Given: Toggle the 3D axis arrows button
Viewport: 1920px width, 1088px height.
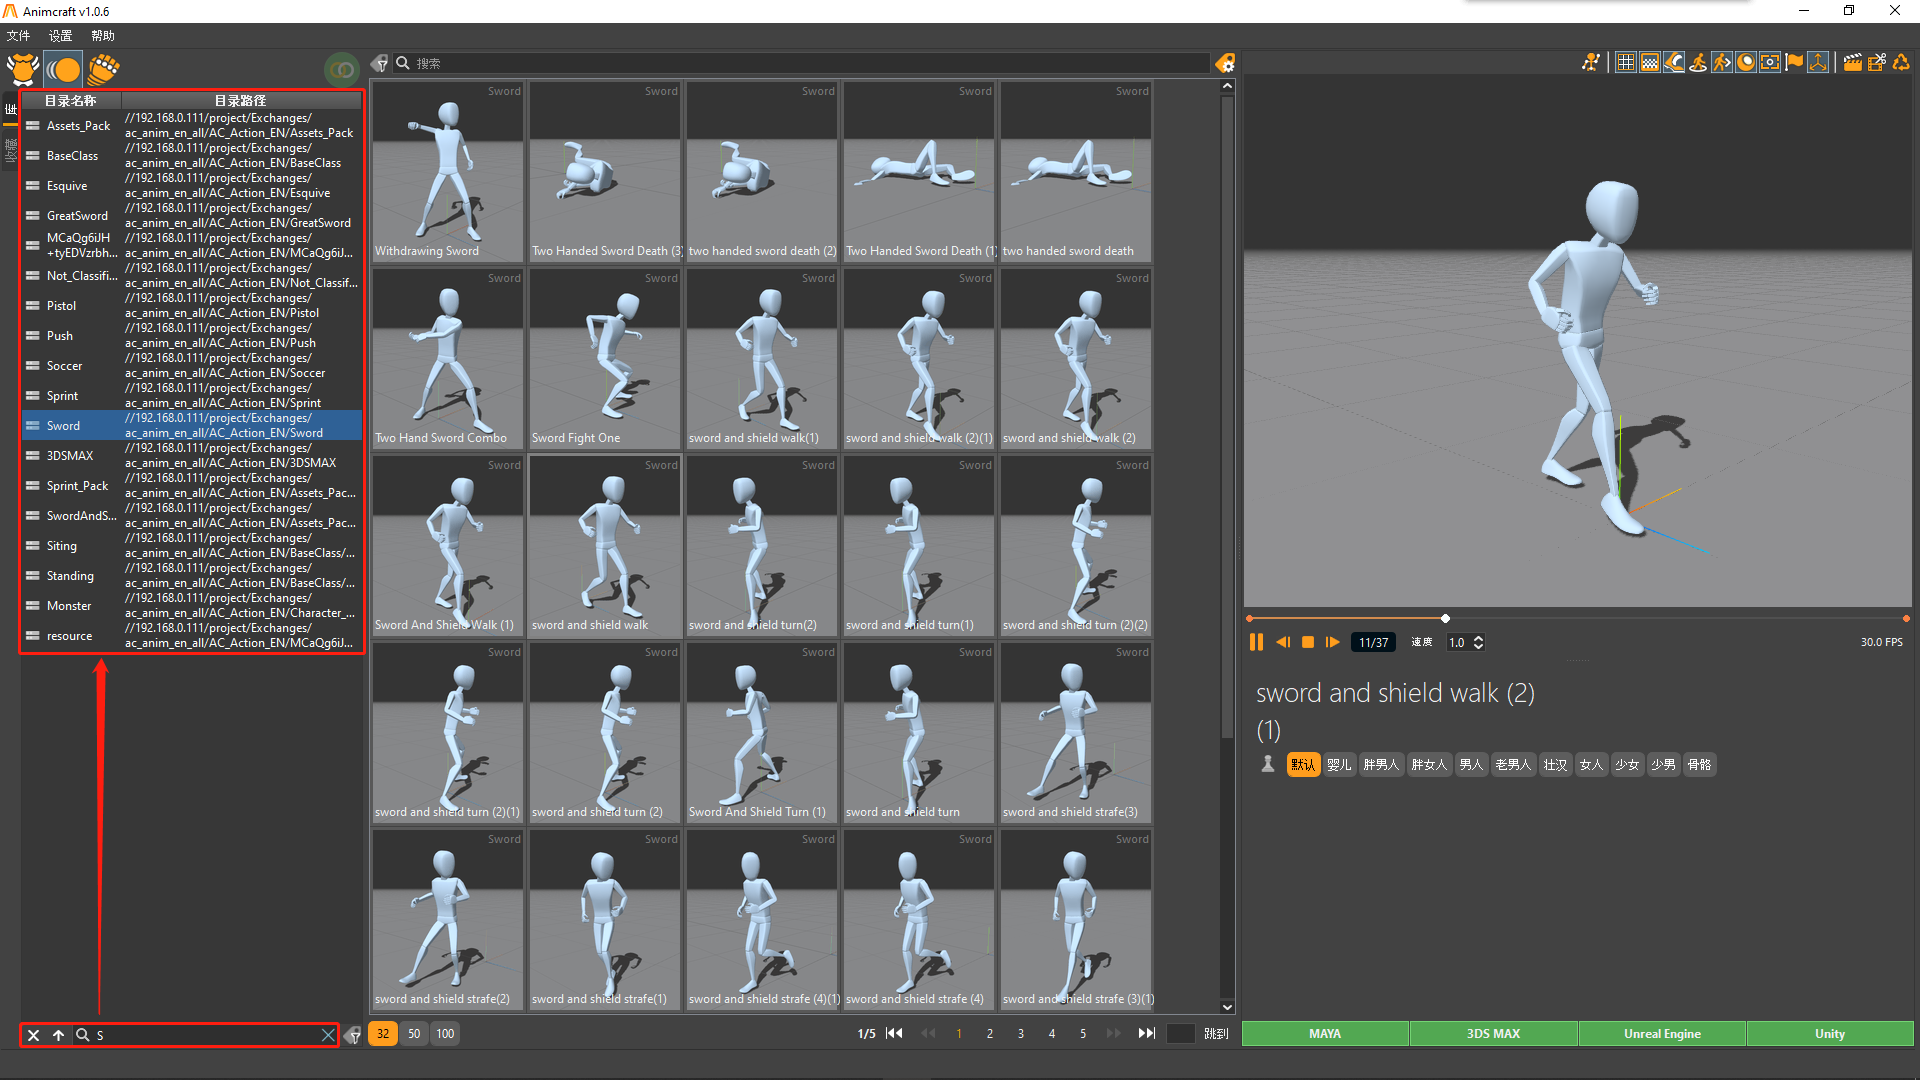Looking at the screenshot, I should [x=1819, y=62].
